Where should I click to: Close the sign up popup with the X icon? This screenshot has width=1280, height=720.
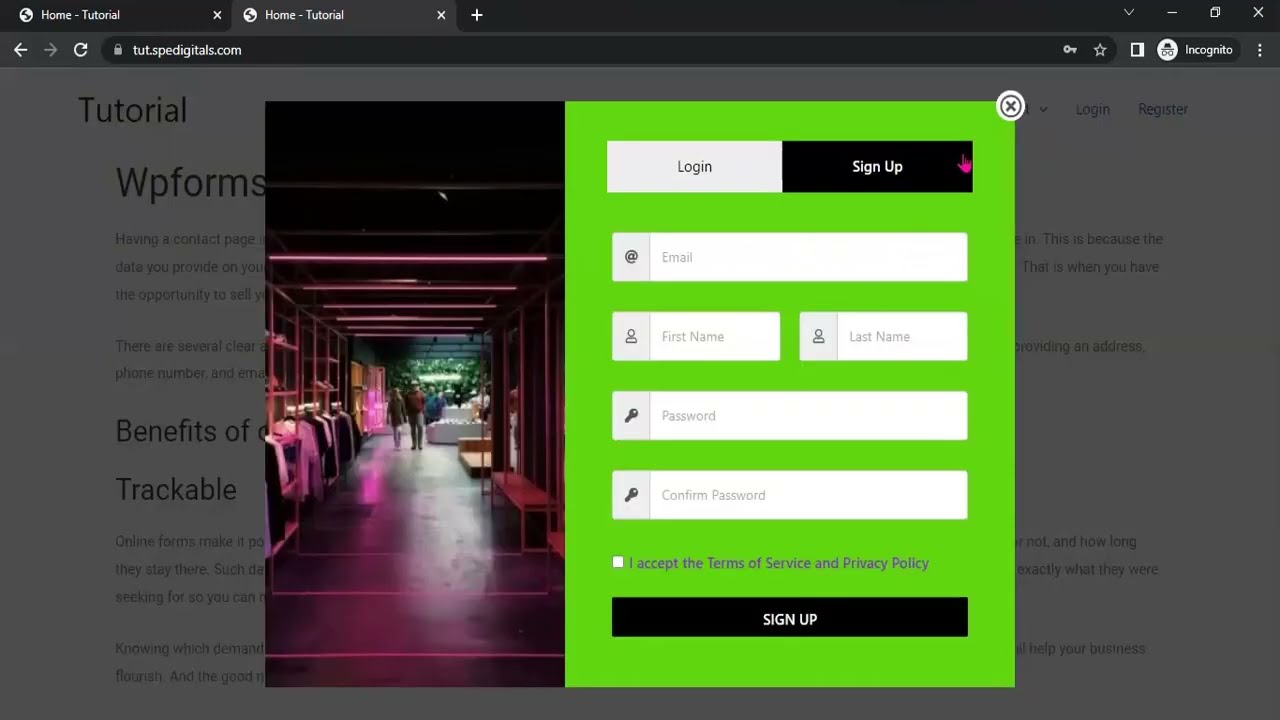(1011, 106)
